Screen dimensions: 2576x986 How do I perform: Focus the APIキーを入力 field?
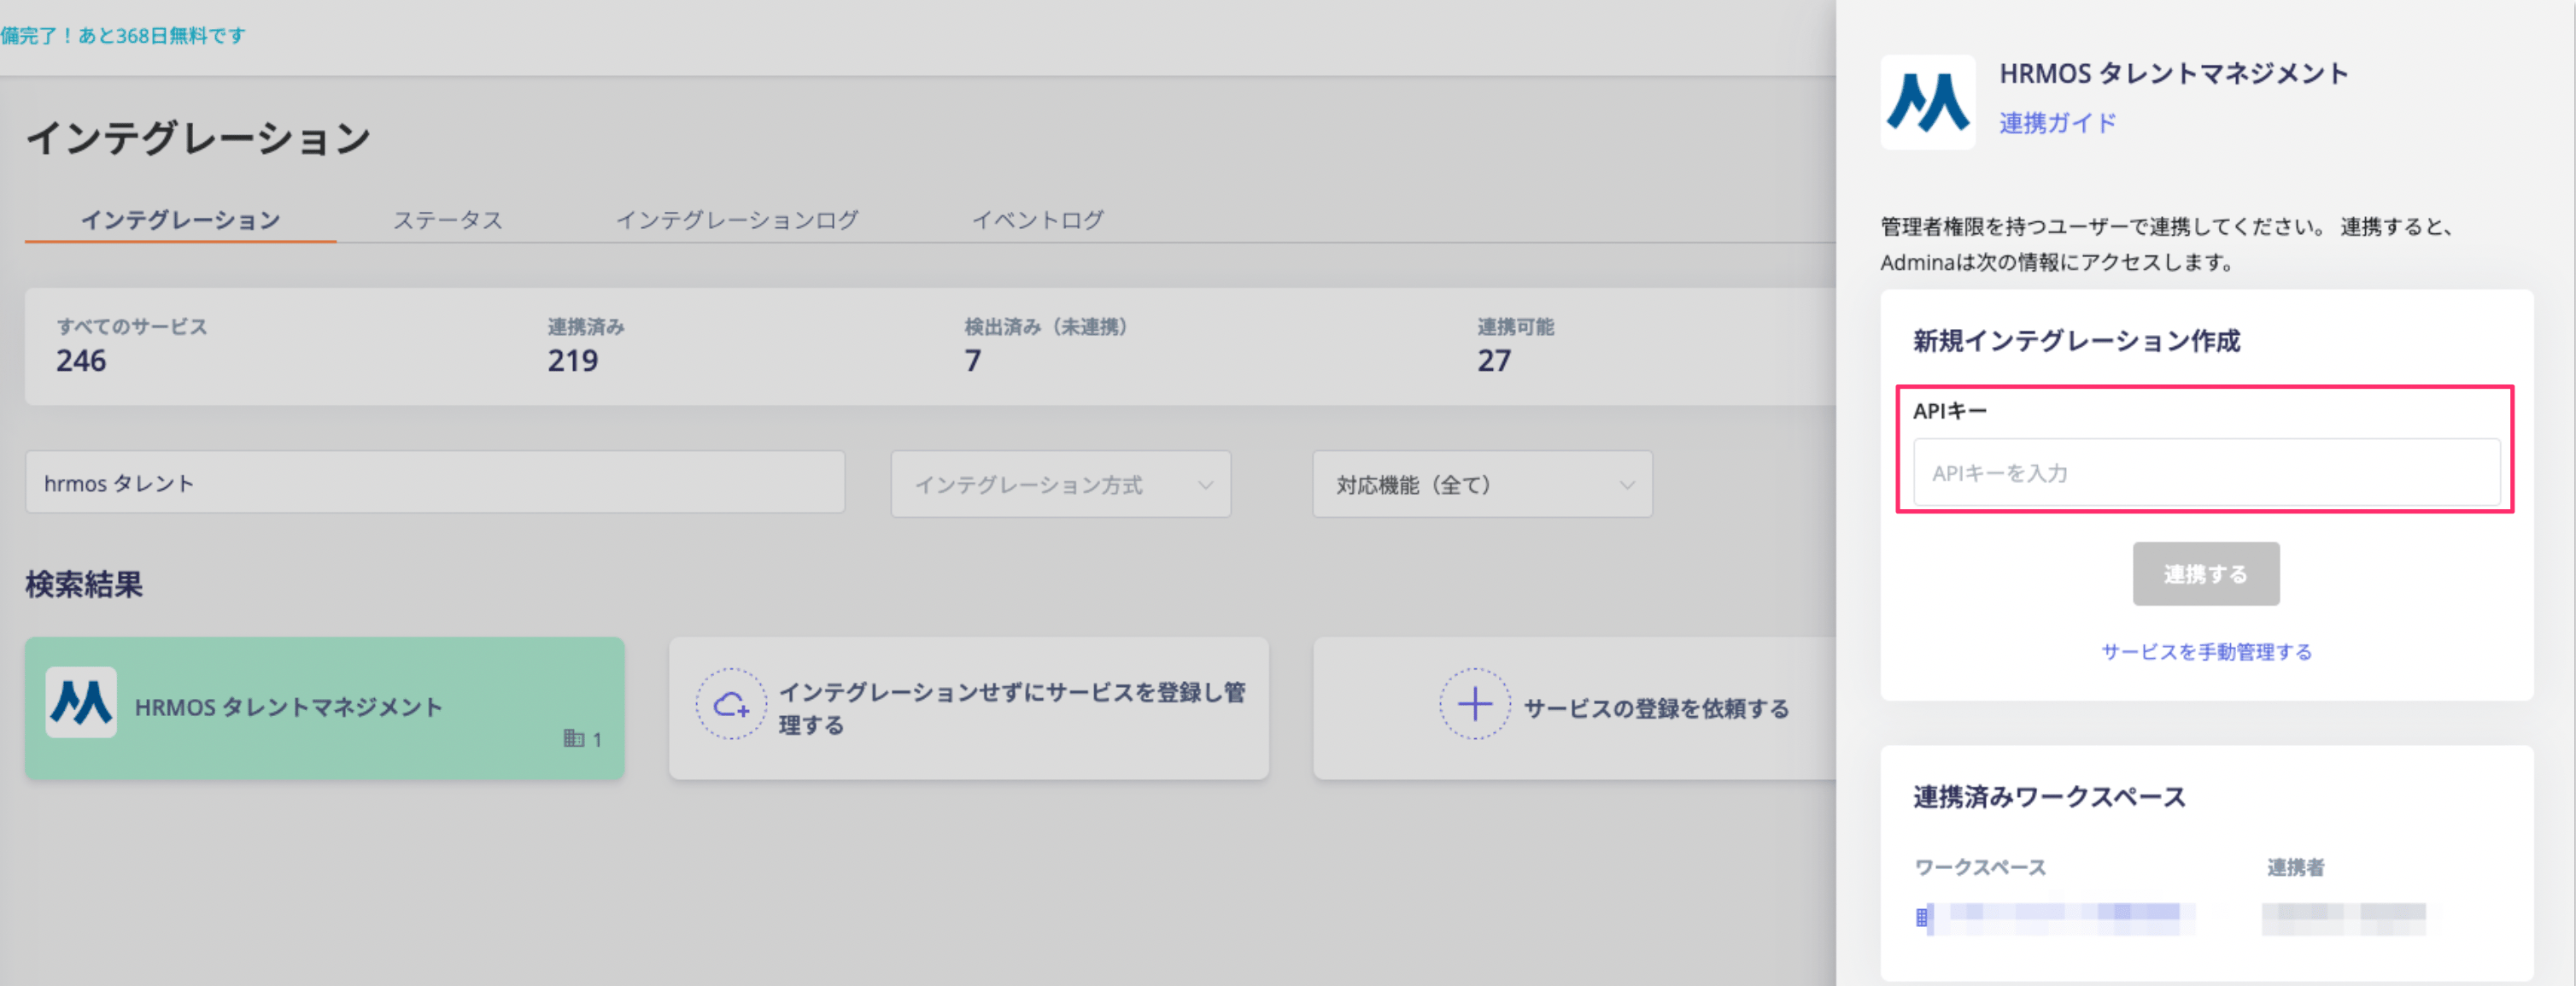[x=2206, y=472]
